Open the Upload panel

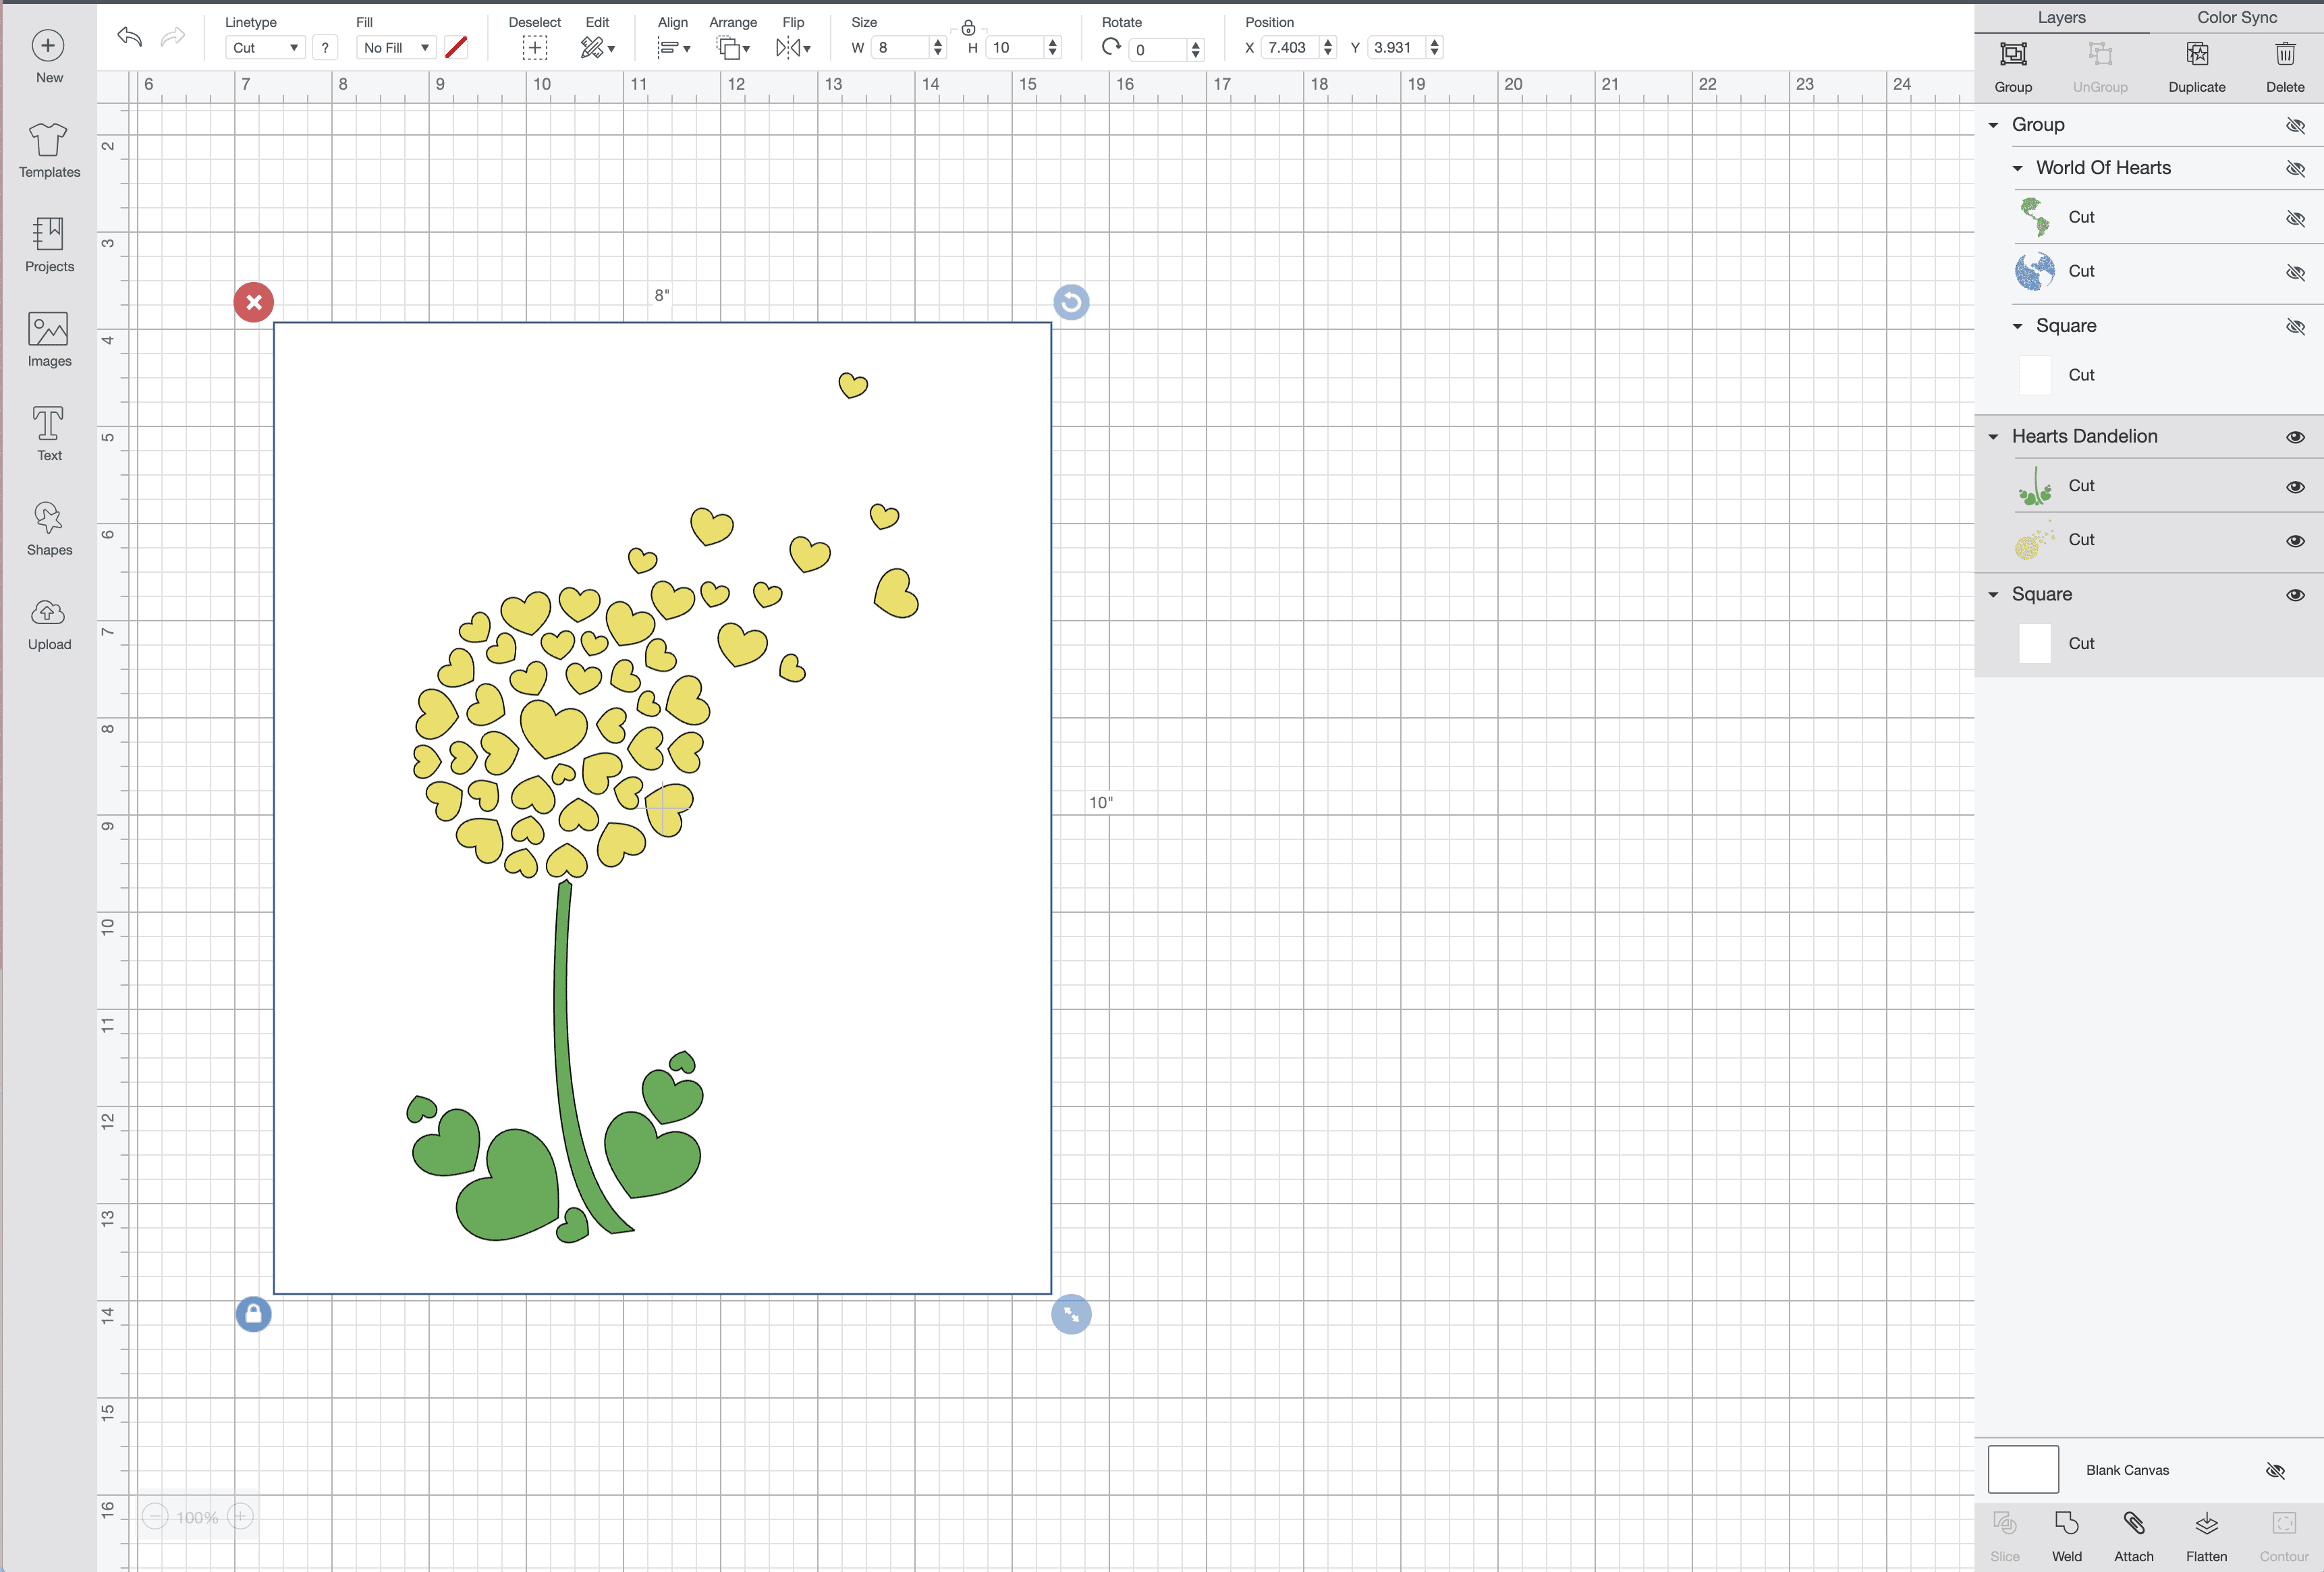48,624
